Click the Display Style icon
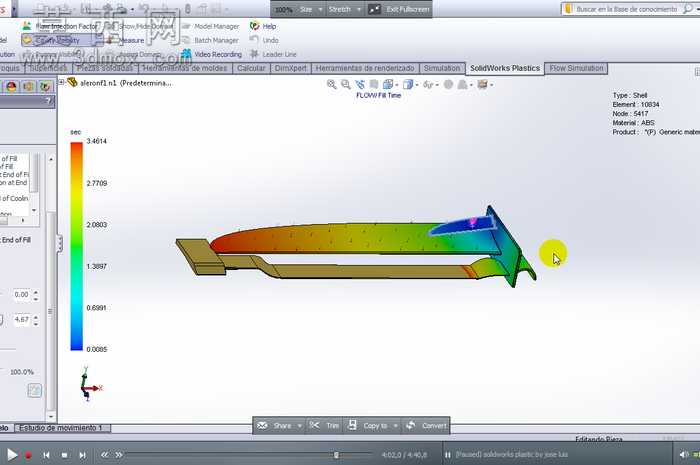Image resolution: width=700 pixels, height=465 pixels. point(408,84)
